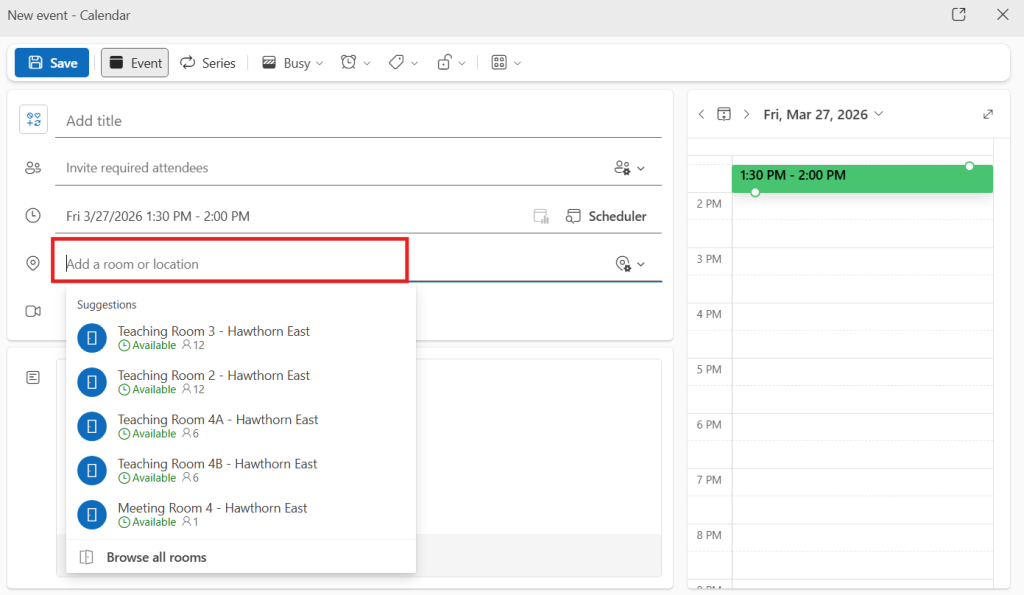Click room icon for Teaching Room 4A
Screen dimensions: 1024x595
click(x=92, y=426)
